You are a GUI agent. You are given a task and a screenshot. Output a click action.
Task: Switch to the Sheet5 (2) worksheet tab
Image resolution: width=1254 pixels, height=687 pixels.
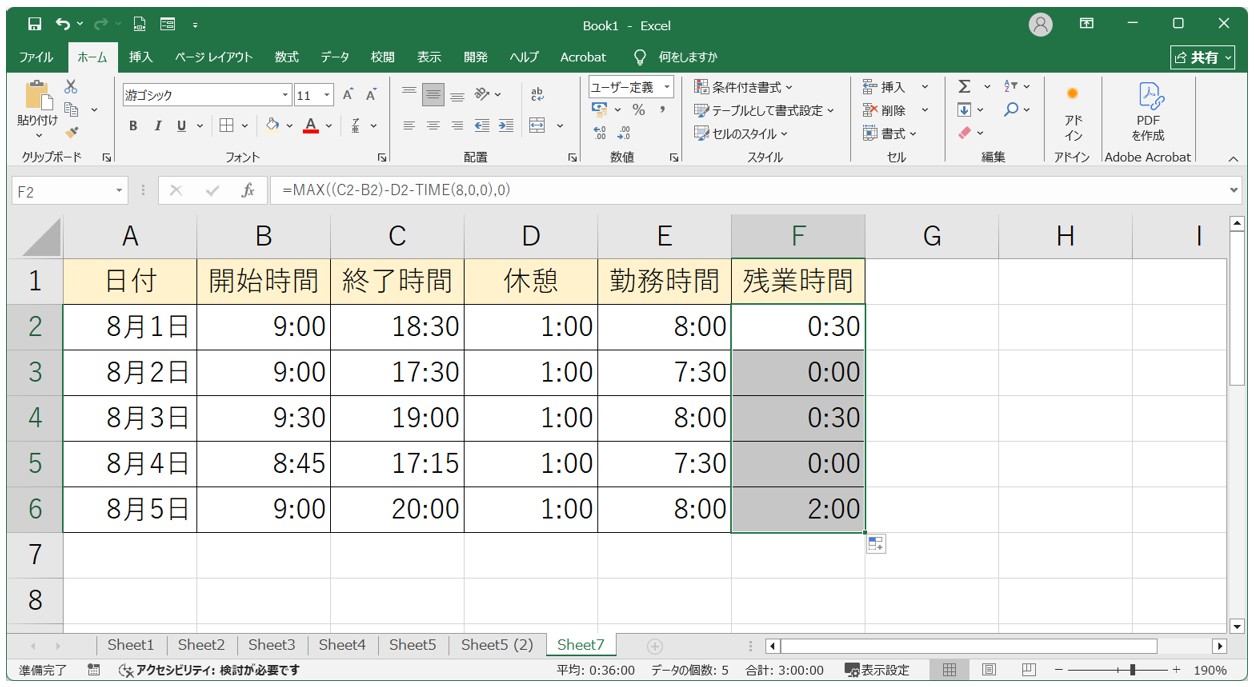(x=497, y=645)
